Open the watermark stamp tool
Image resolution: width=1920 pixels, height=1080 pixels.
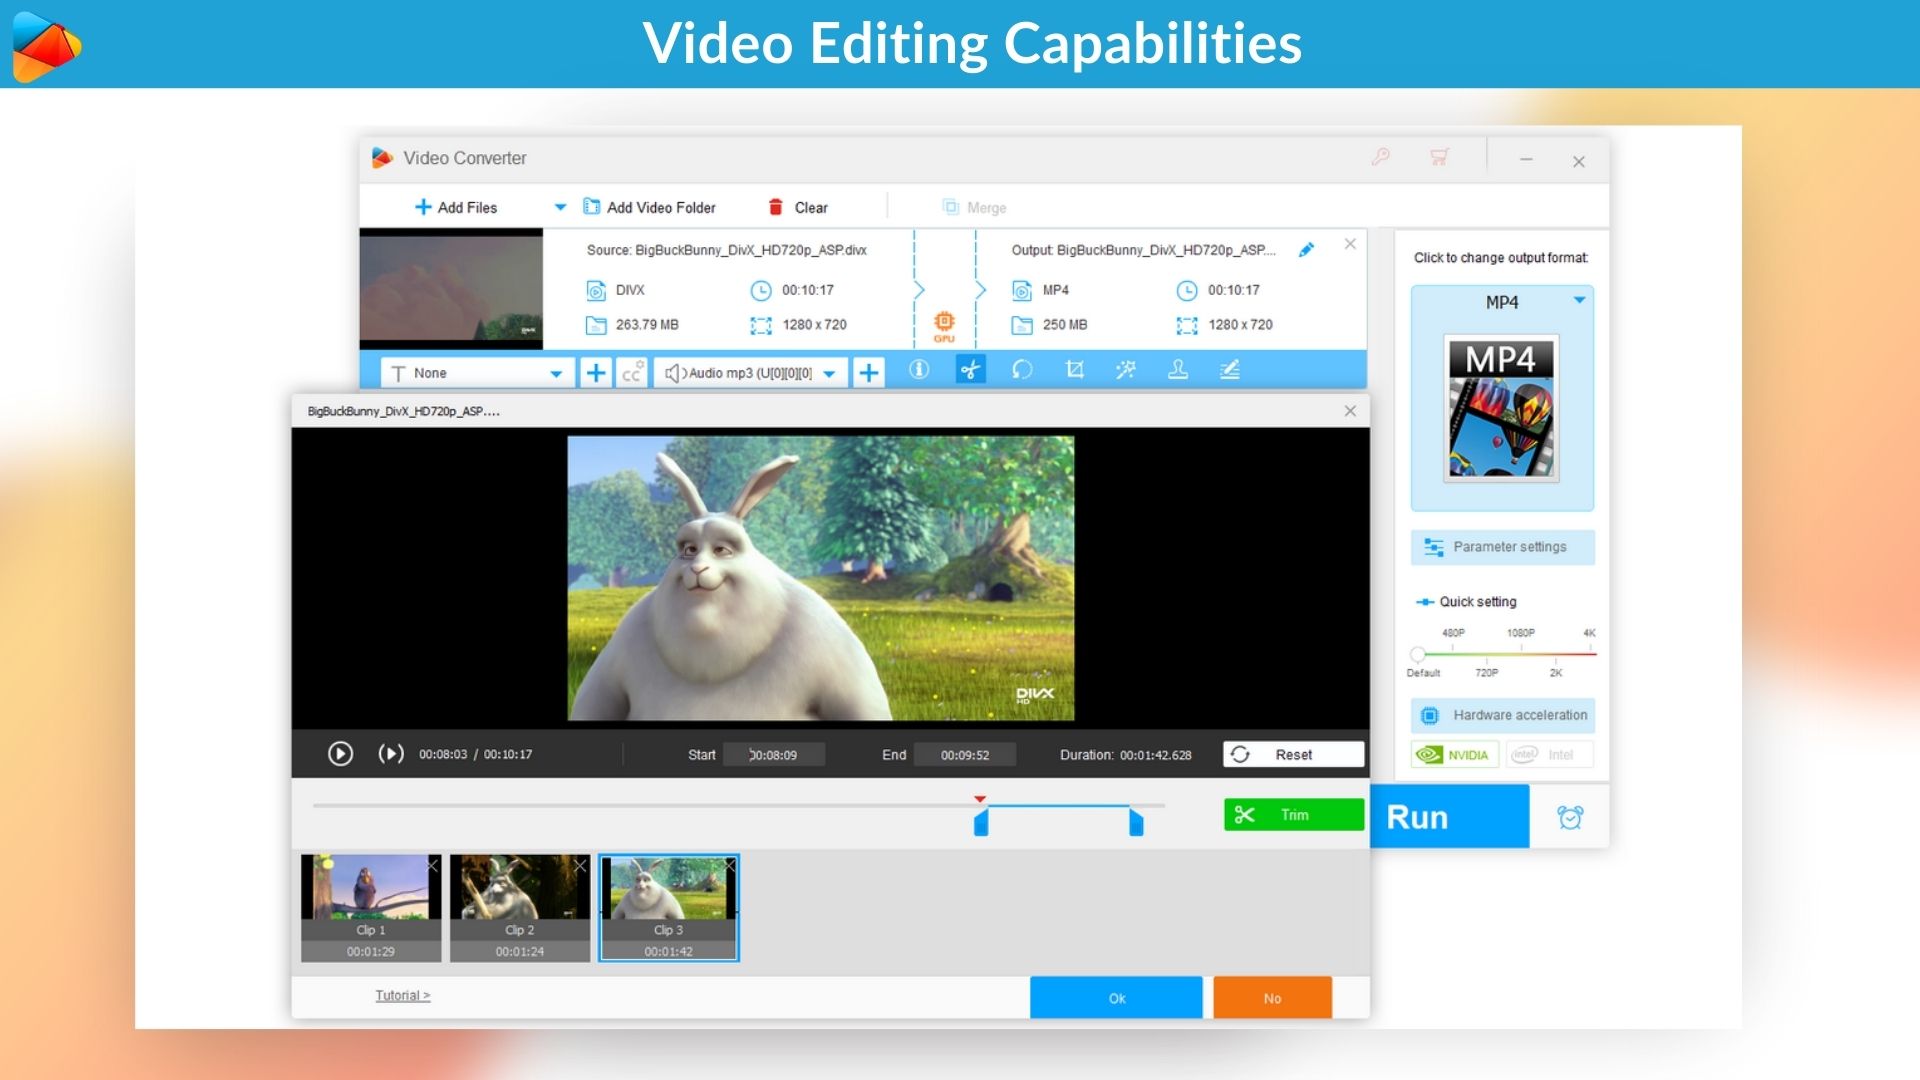[x=1178, y=371]
